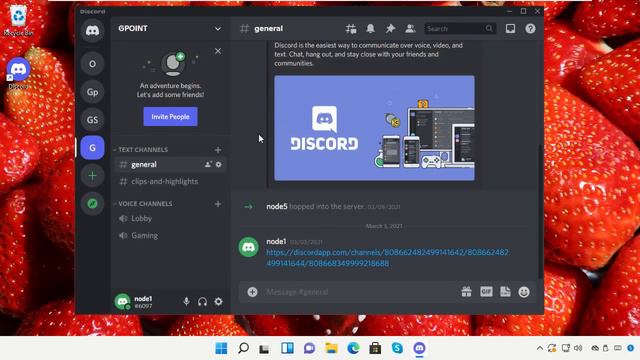This screenshot has height=360, width=640.
Task: Open taskbar search
Action: click(243, 348)
